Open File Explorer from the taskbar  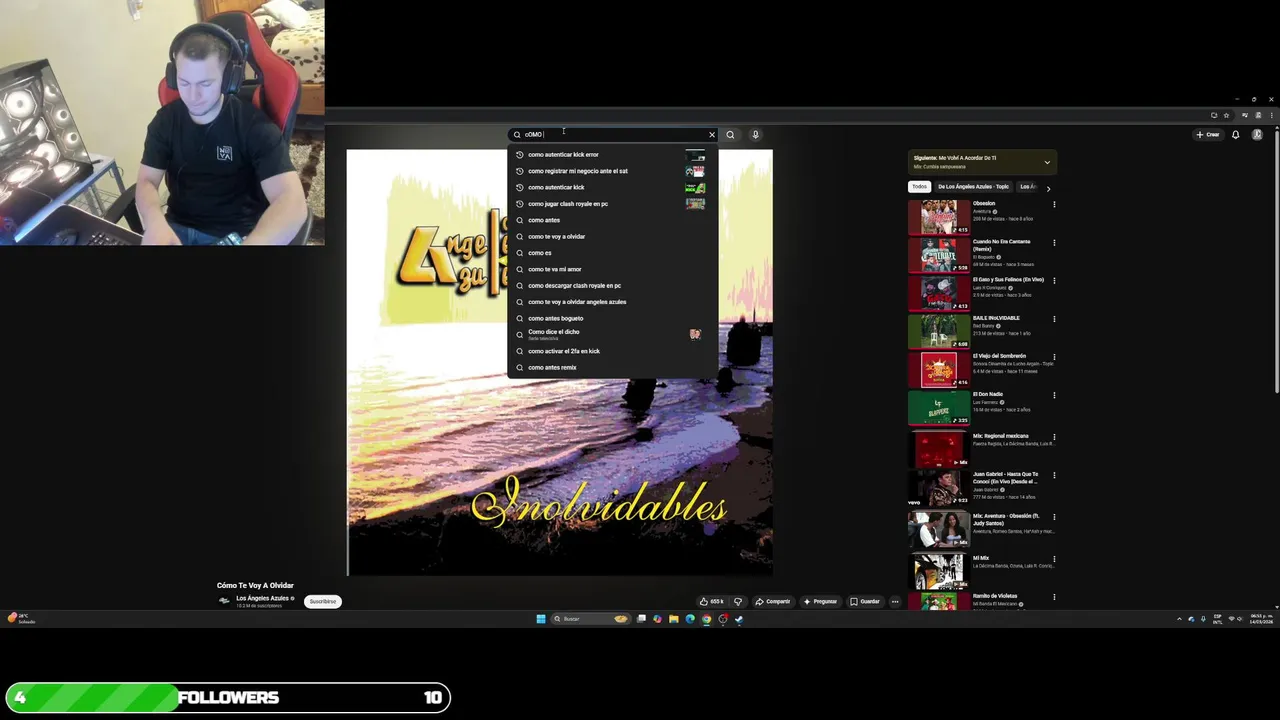(x=673, y=619)
